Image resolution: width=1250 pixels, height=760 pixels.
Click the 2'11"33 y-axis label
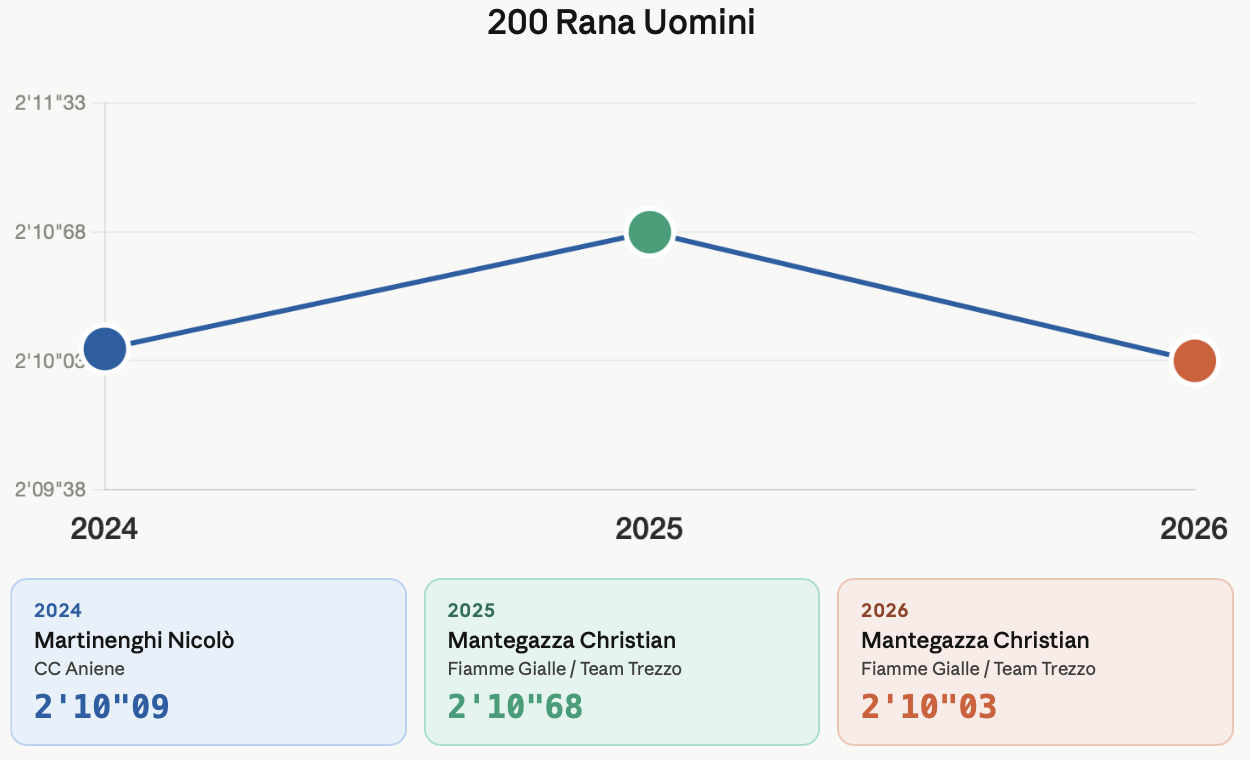[49, 103]
